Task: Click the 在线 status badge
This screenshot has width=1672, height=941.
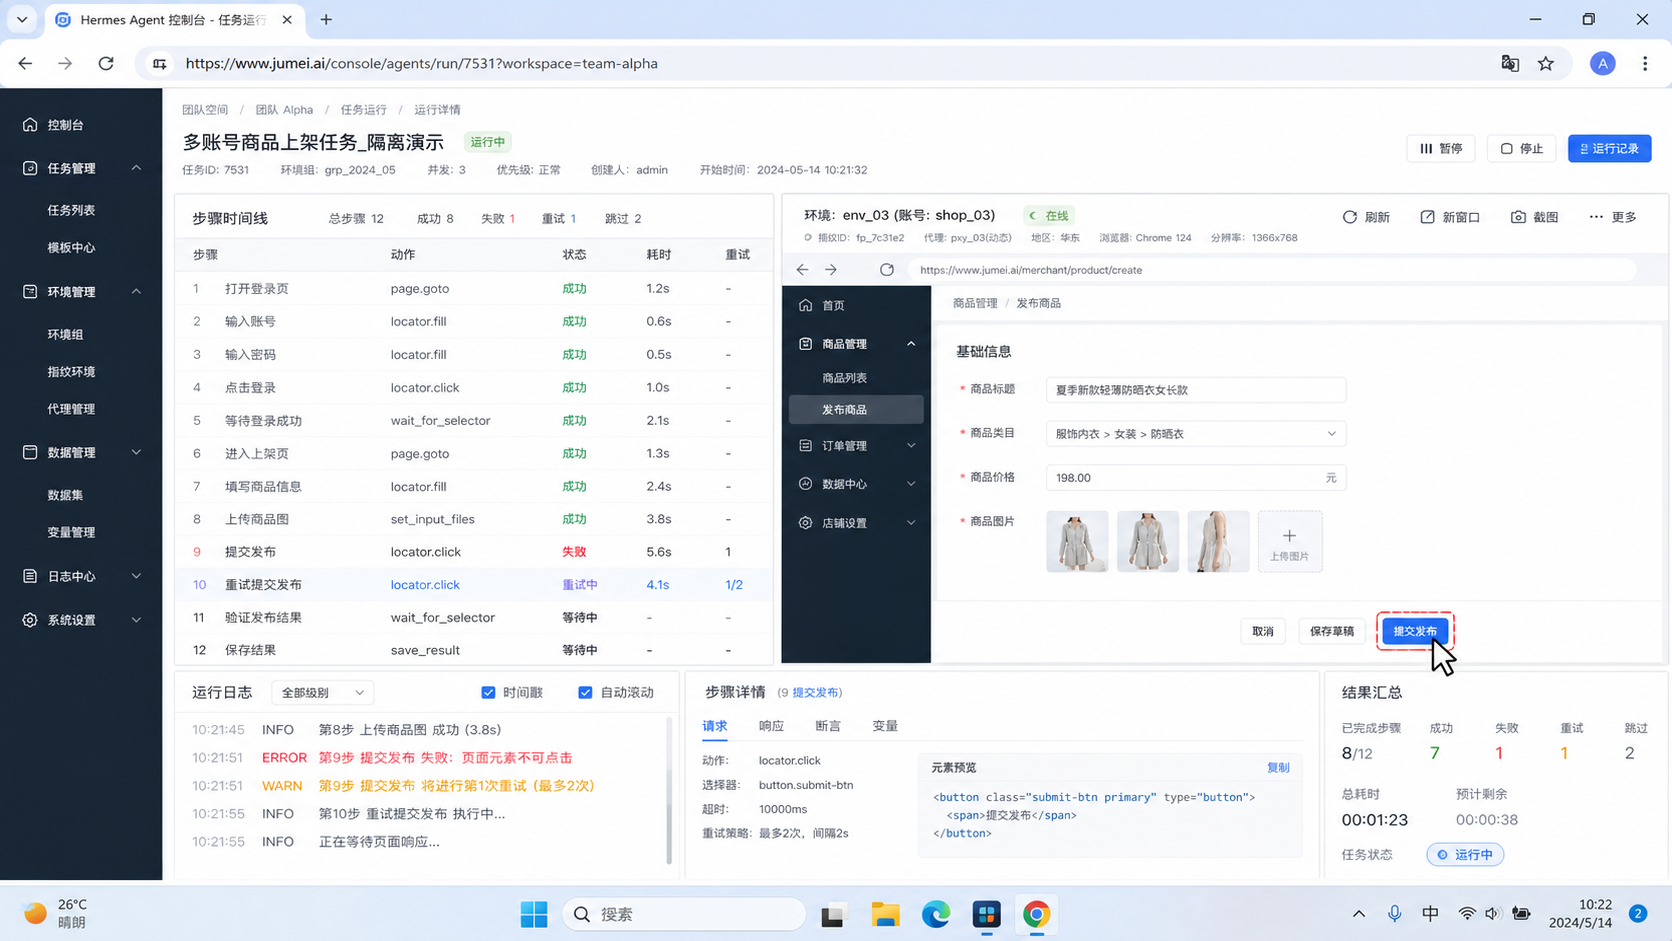Action: coord(1049,215)
